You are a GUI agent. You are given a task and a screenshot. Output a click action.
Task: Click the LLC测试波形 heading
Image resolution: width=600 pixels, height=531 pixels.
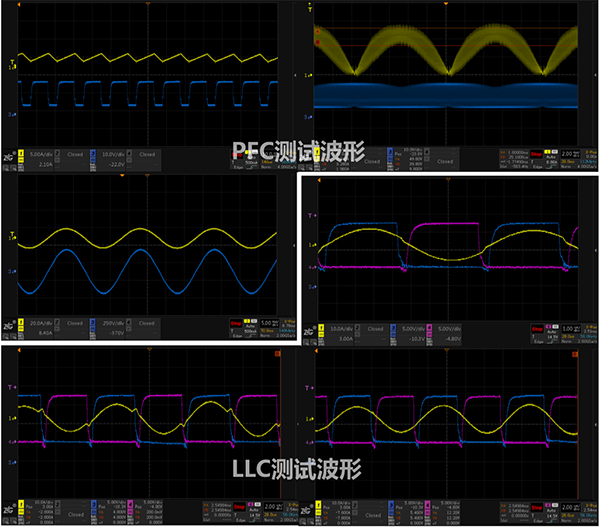pyautogui.click(x=300, y=467)
